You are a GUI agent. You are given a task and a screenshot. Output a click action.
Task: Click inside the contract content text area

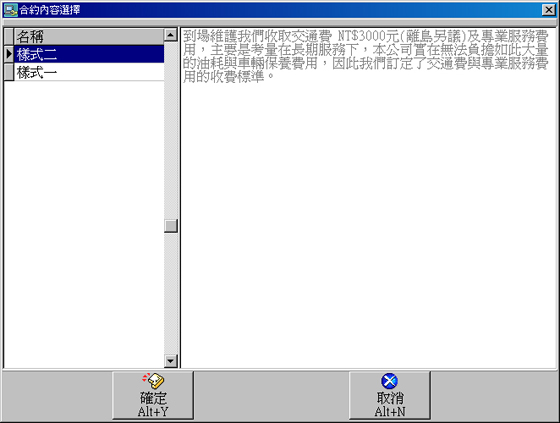pyautogui.click(x=369, y=198)
